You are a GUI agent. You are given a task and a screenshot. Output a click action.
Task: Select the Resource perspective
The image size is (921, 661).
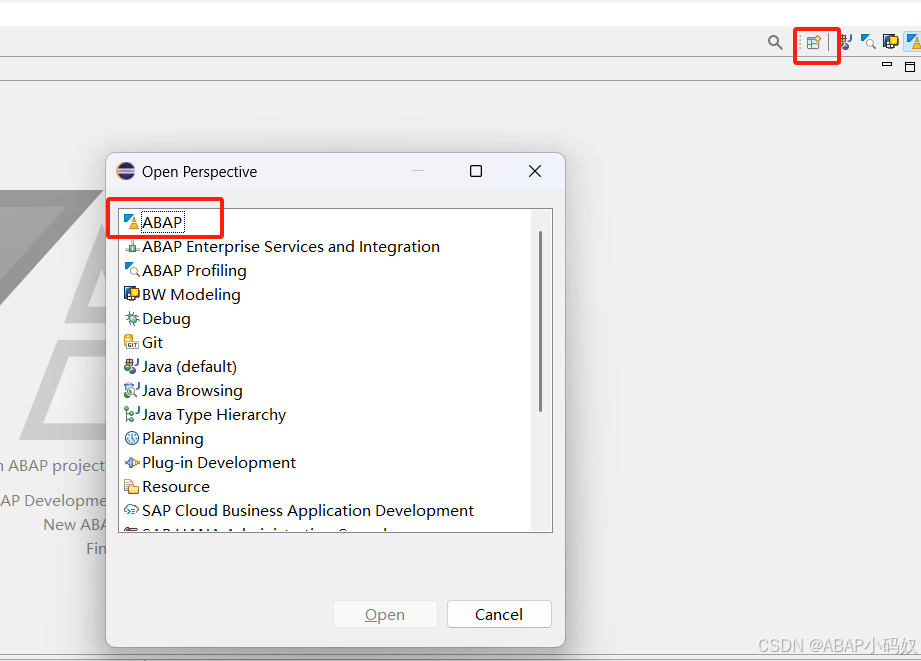click(x=176, y=486)
